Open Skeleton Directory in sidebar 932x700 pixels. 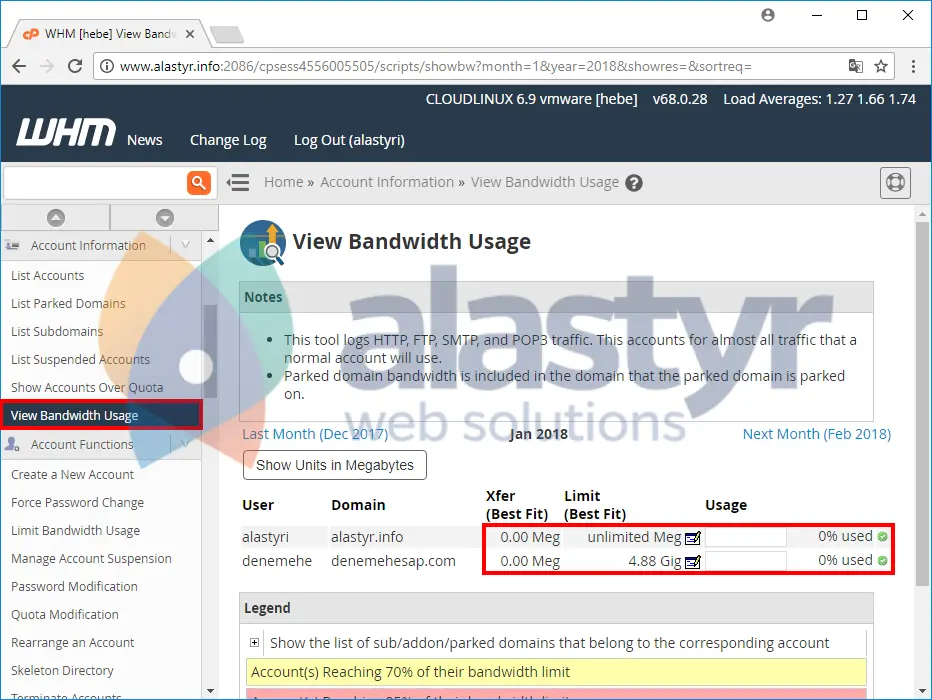(62, 670)
